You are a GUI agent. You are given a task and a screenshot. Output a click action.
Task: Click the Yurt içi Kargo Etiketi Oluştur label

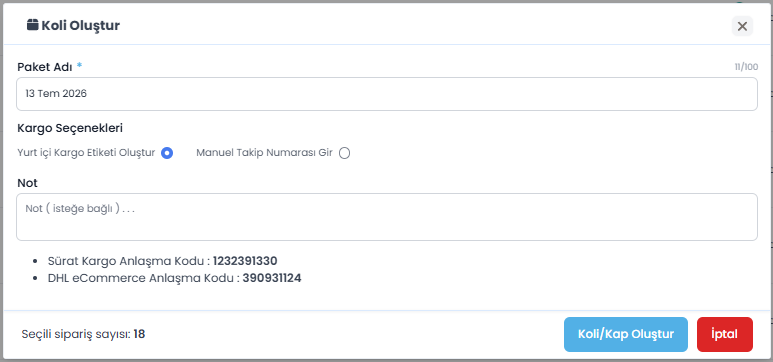[86, 152]
